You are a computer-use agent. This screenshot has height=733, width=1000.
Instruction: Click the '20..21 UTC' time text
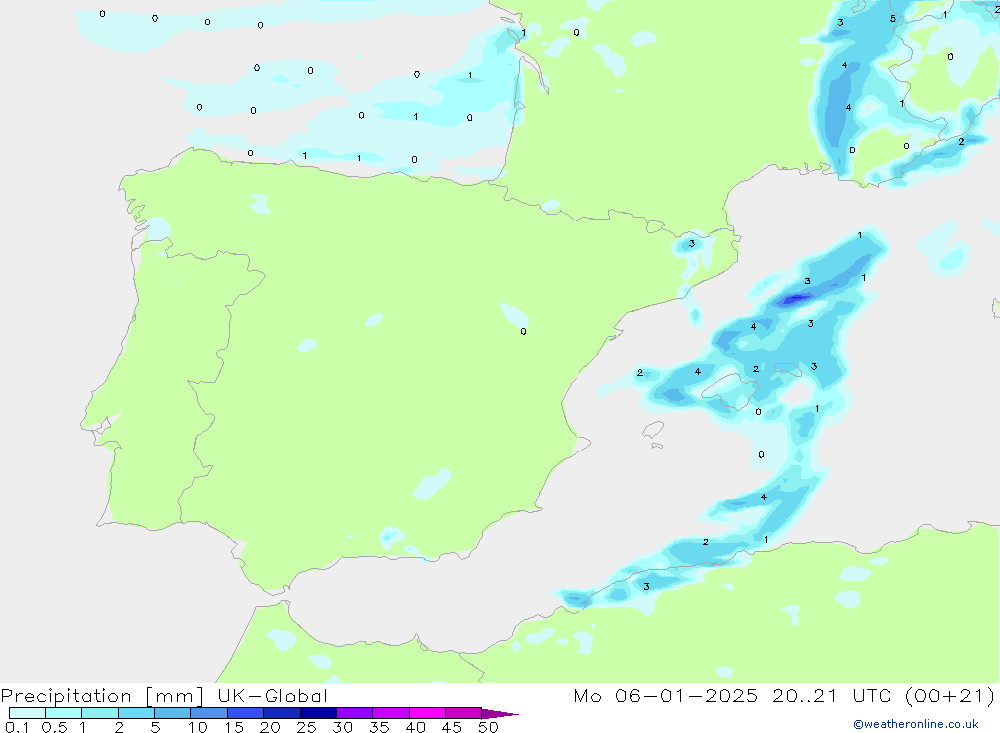tap(831, 695)
